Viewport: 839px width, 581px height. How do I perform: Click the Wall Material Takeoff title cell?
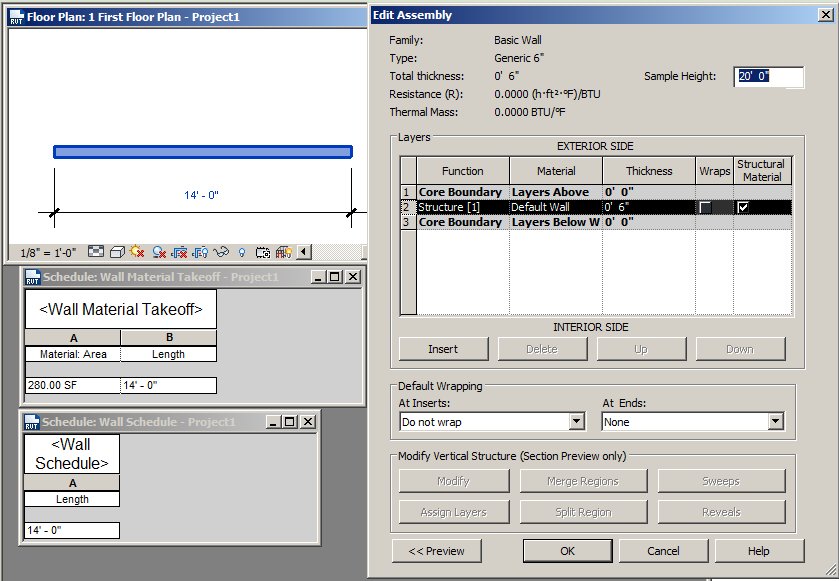121,309
